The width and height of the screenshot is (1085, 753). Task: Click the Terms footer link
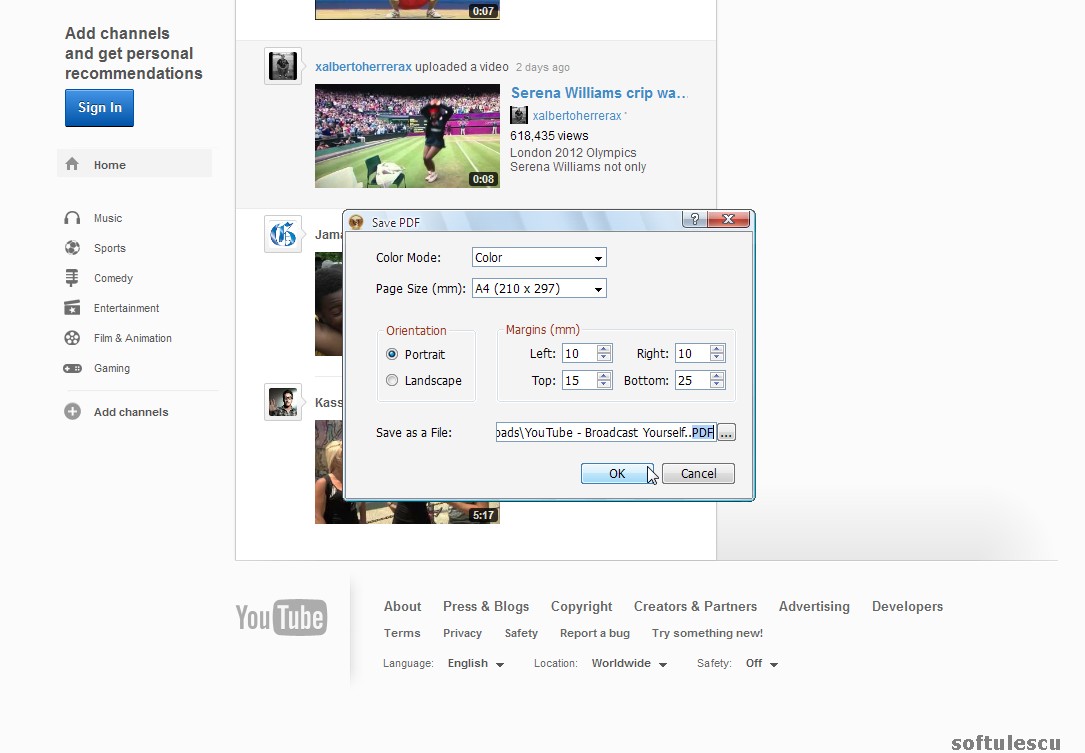(x=402, y=633)
